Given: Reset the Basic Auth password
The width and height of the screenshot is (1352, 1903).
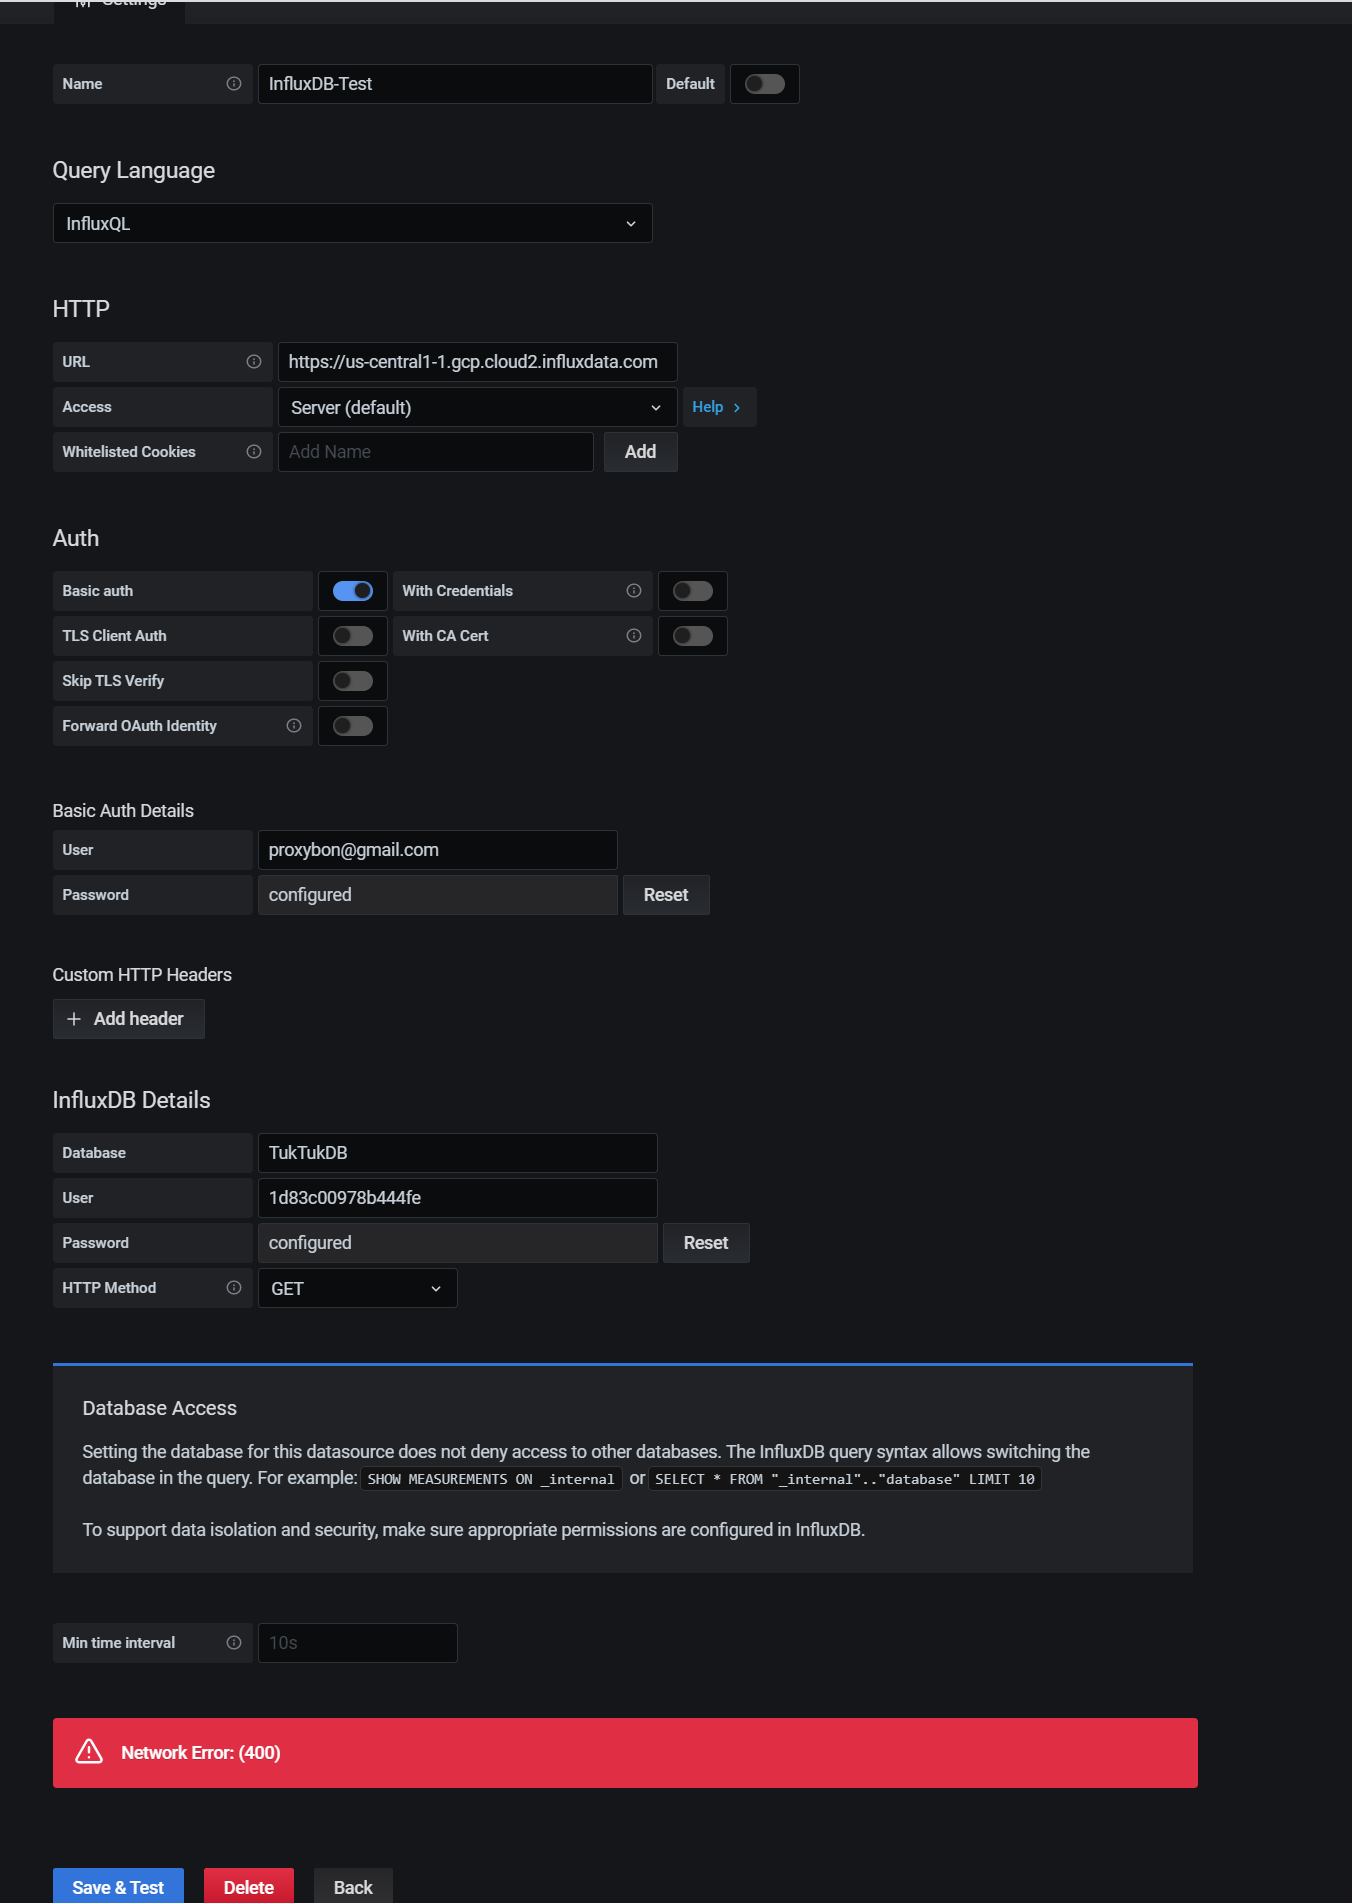Looking at the screenshot, I should point(666,895).
